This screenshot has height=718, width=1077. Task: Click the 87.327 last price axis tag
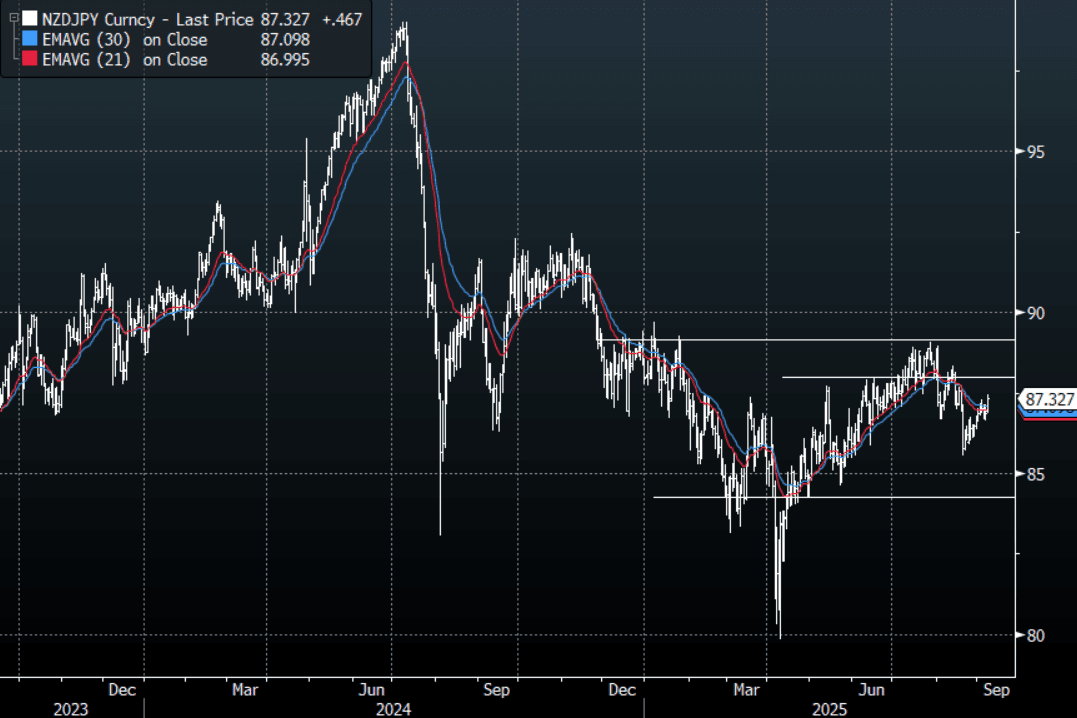(x=1050, y=400)
